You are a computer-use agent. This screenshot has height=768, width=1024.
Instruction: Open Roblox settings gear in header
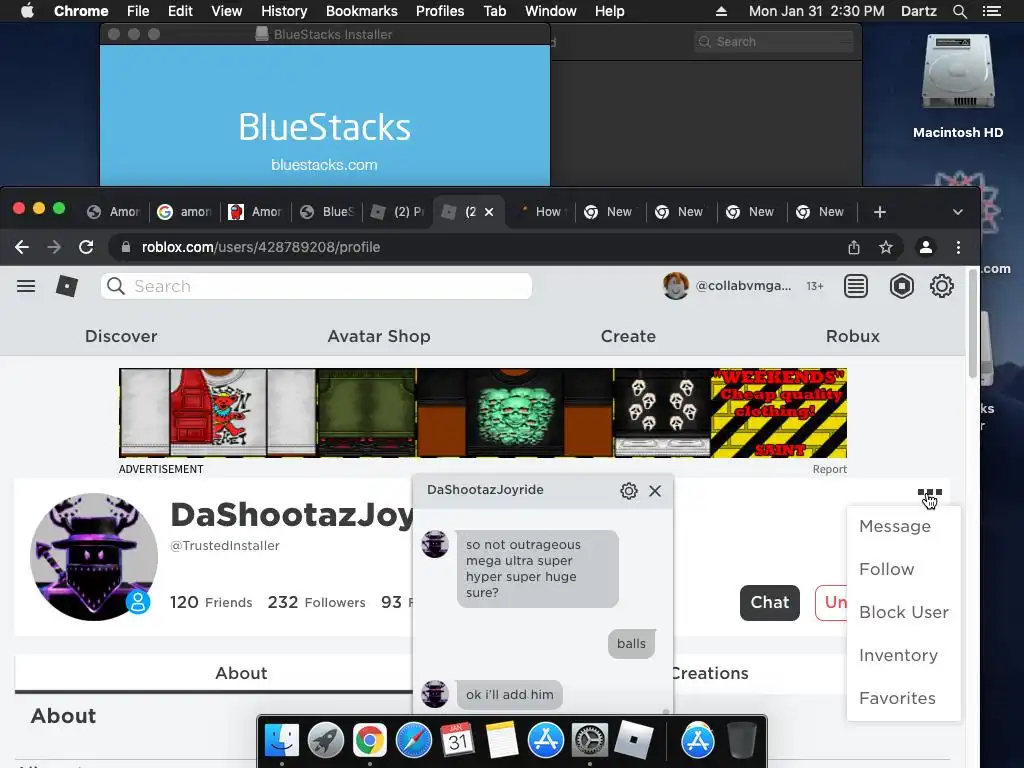click(x=942, y=286)
